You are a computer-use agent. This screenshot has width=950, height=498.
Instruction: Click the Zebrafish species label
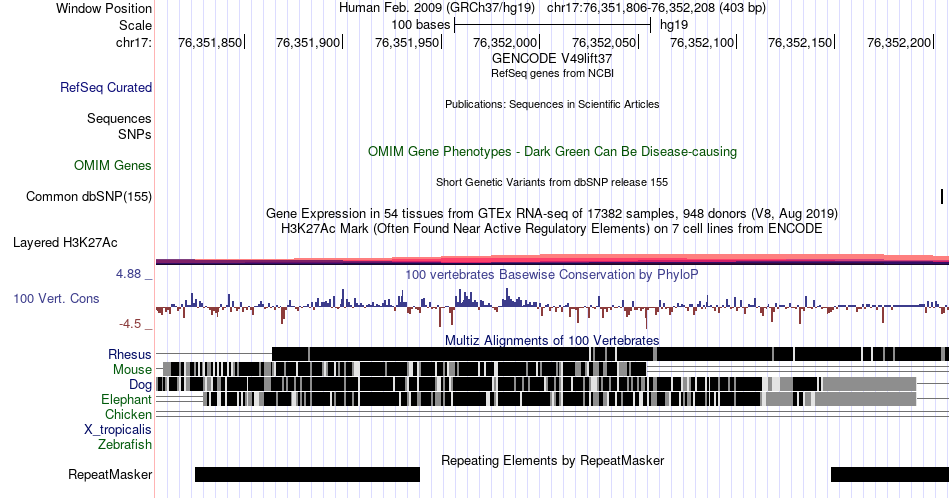(125, 444)
